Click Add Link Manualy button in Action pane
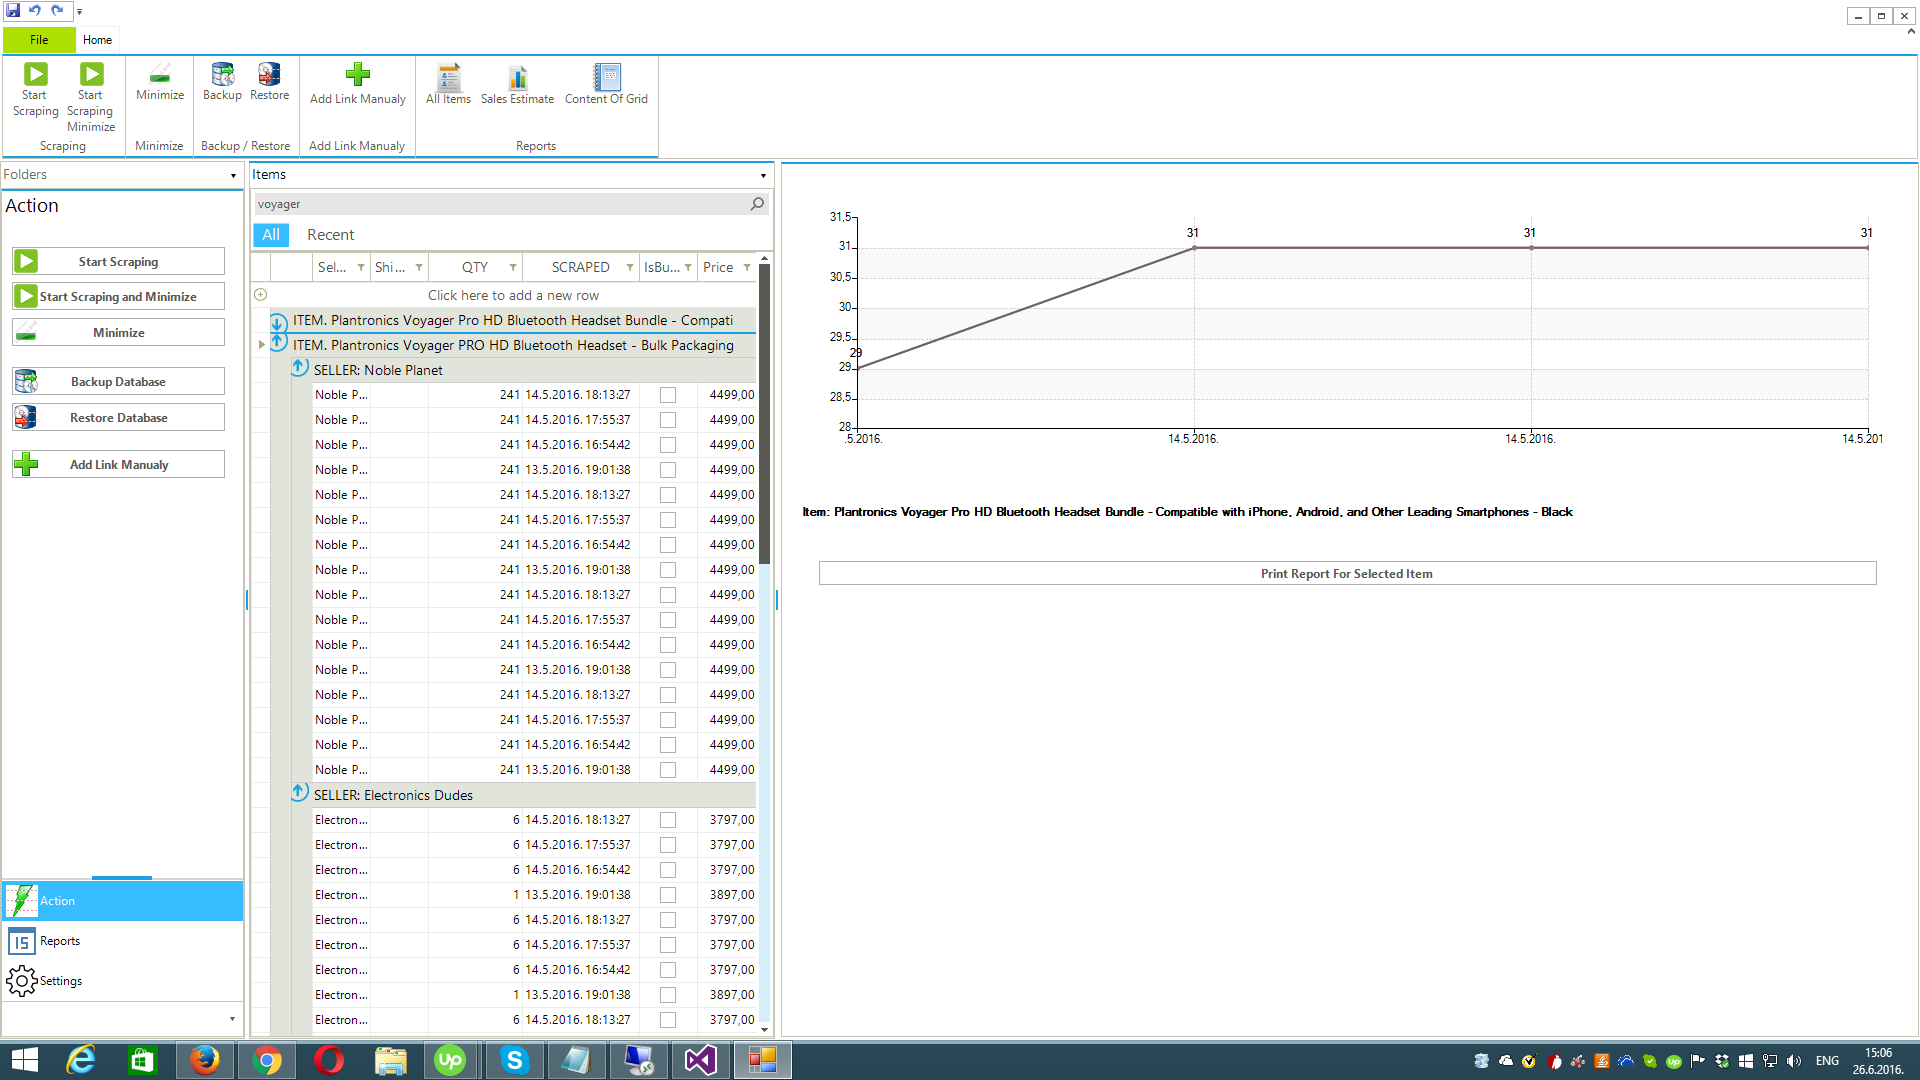 pyautogui.click(x=118, y=465)
